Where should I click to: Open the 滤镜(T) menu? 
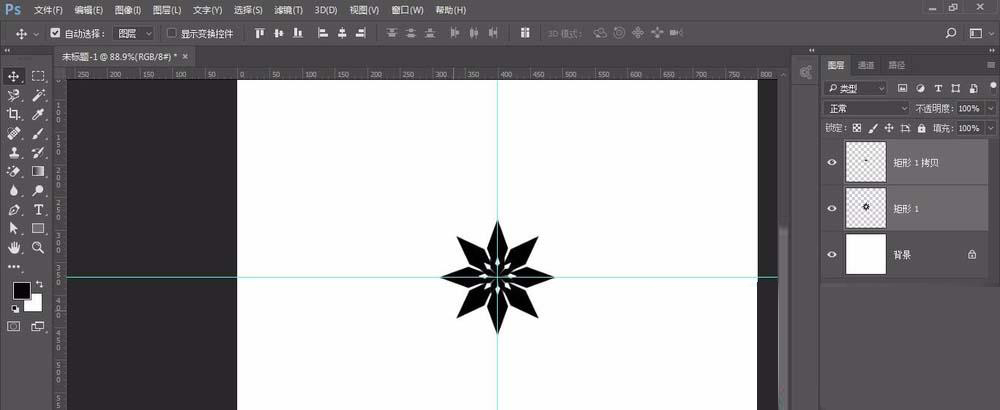[x=288, y=10]
